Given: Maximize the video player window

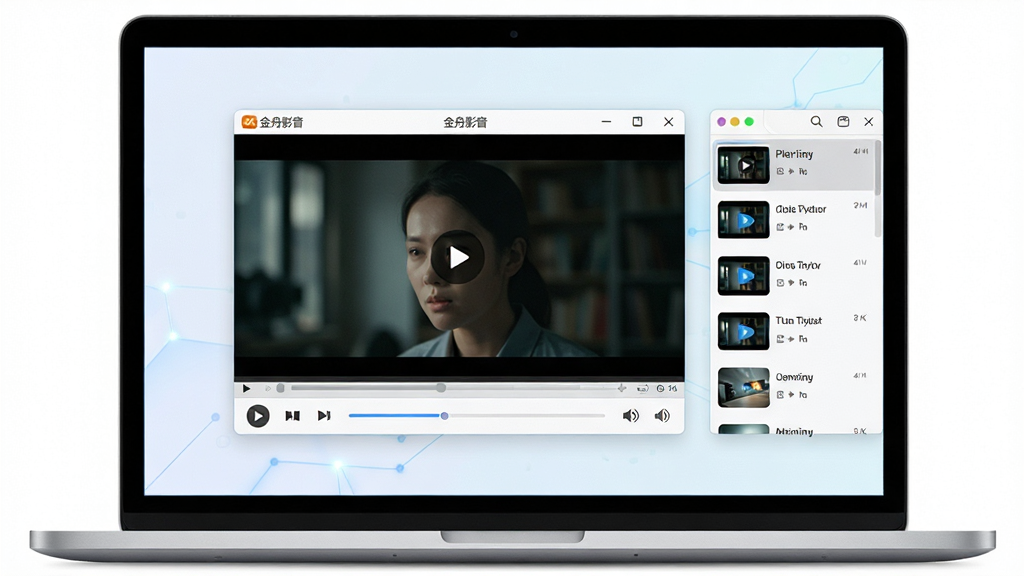Looking at the screenshot, I should tap(637, 121).
